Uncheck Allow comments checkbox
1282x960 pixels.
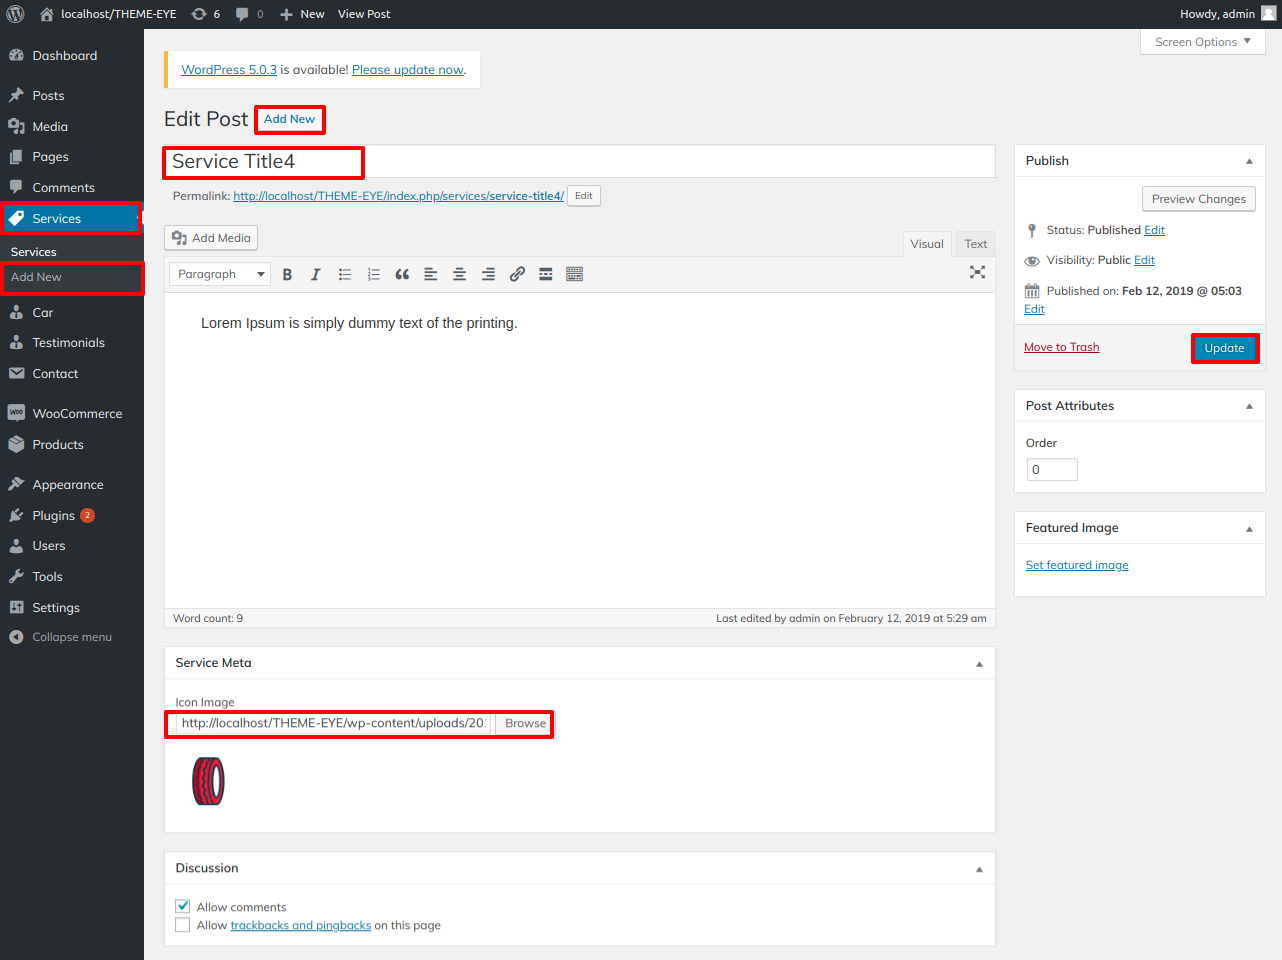(183, 906)
